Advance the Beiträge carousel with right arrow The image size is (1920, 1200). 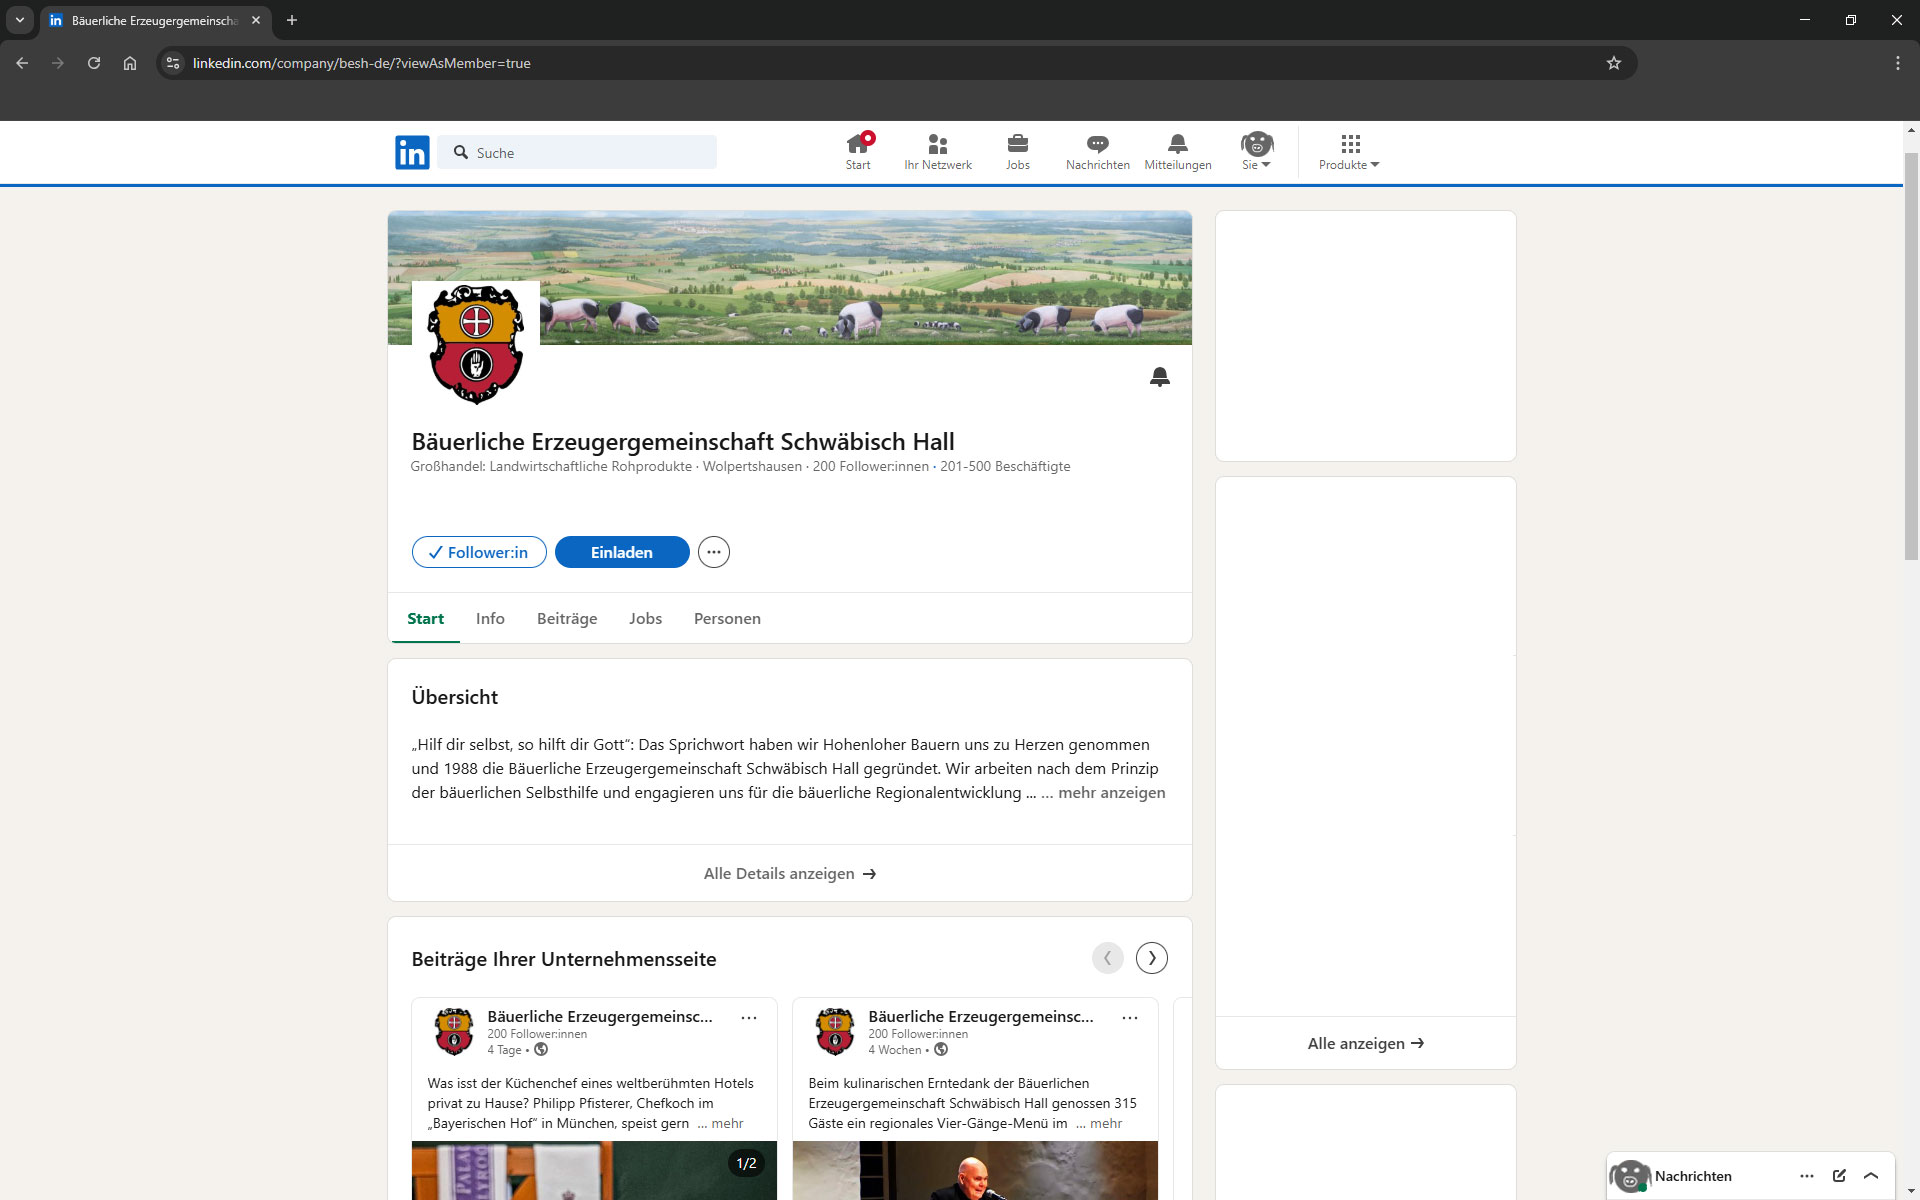pyautogui.click(x=1151, y=957)
